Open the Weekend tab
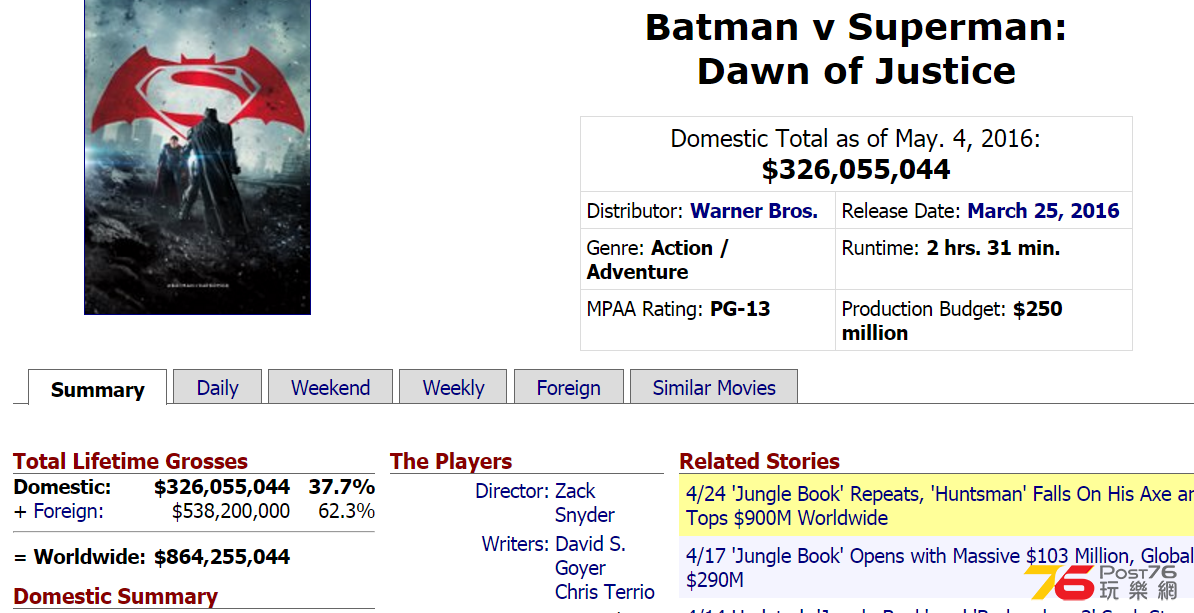1194x613 pixels. [330, 387]
